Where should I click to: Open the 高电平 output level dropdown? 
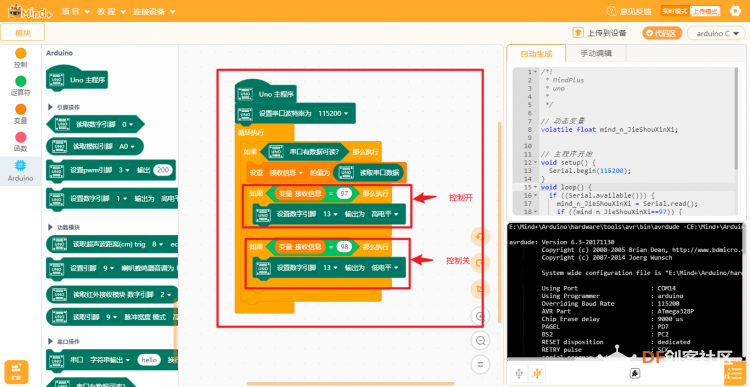(x=385, y=214)
